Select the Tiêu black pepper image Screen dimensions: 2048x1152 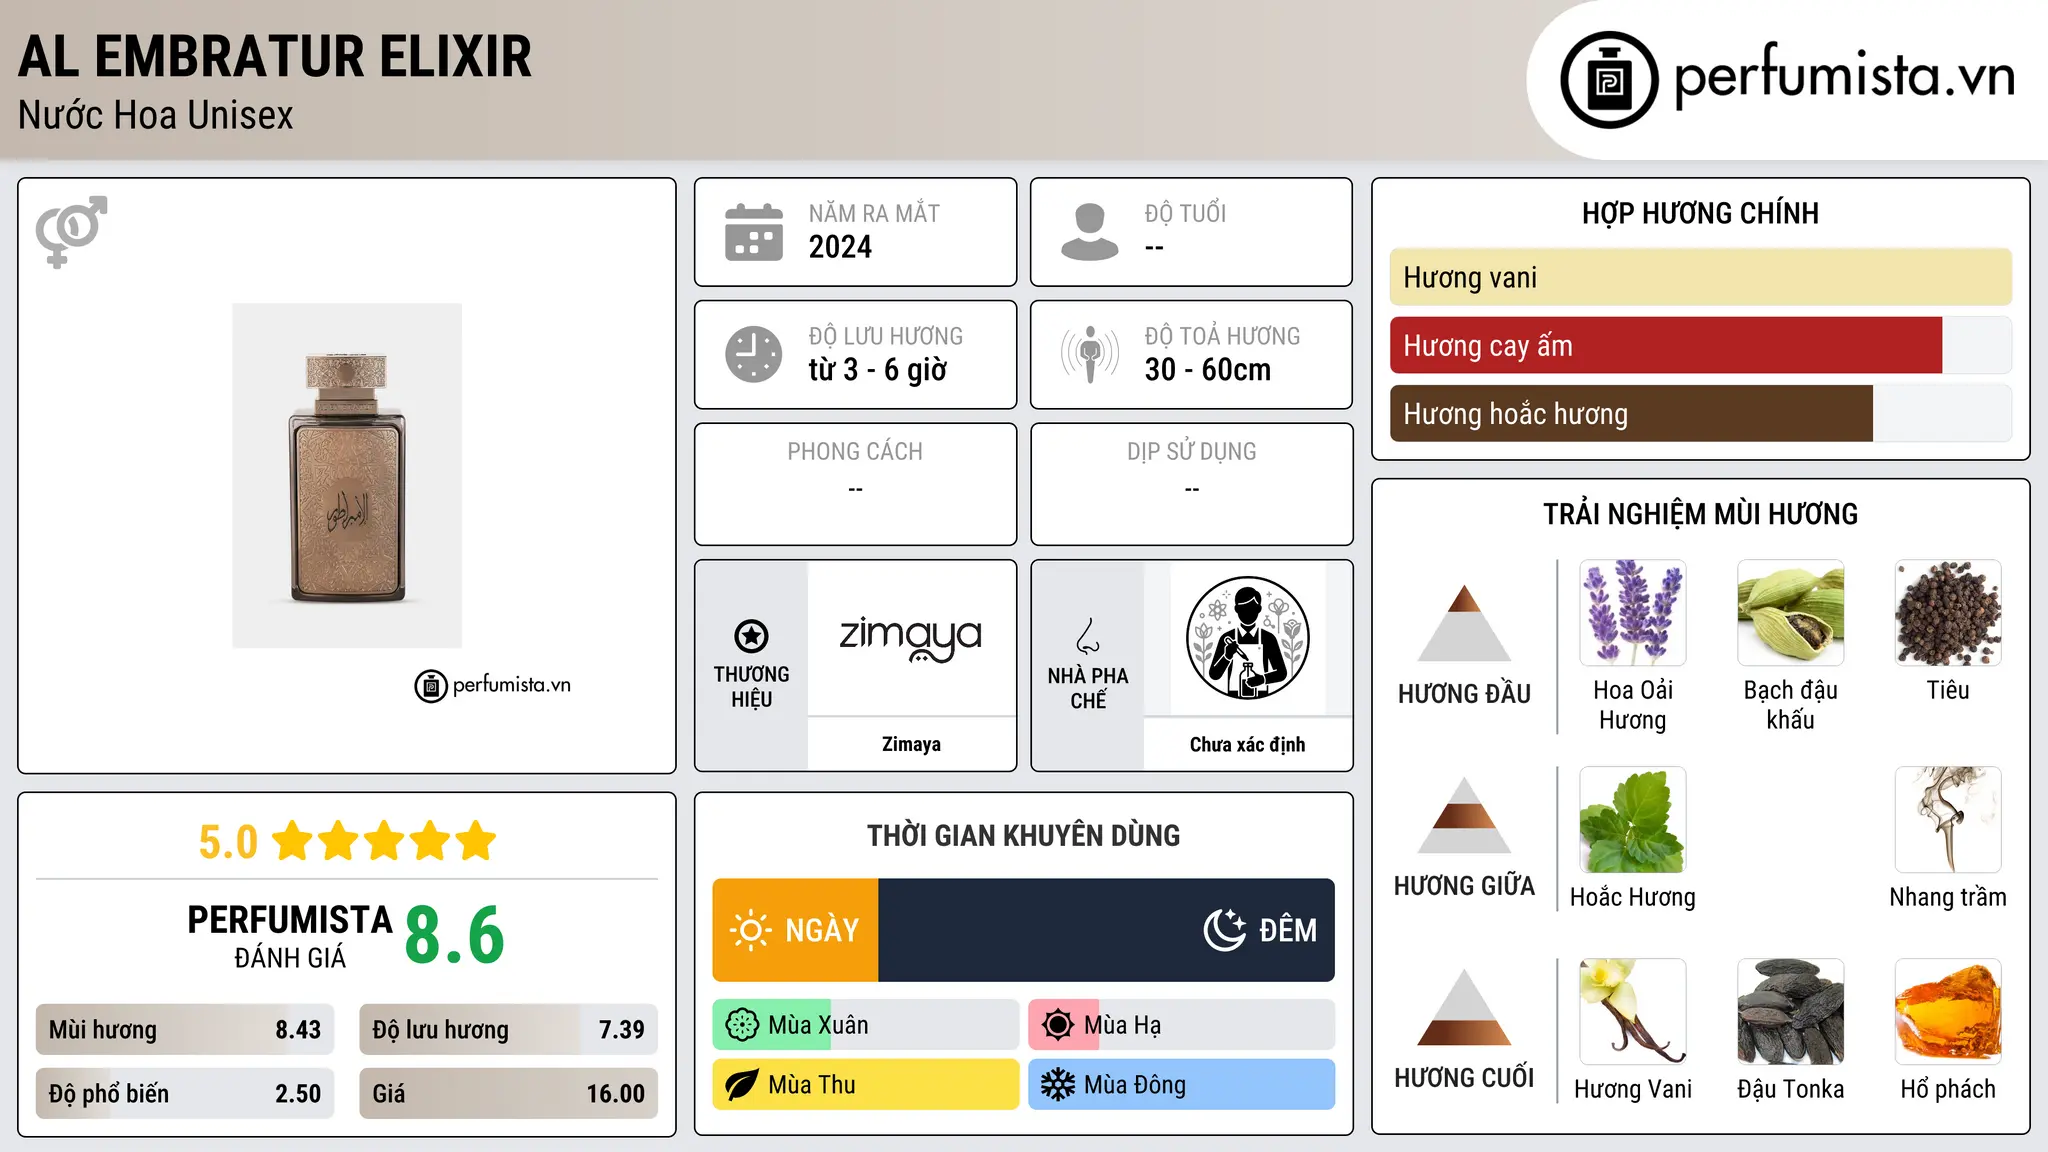click(1948, 613)
